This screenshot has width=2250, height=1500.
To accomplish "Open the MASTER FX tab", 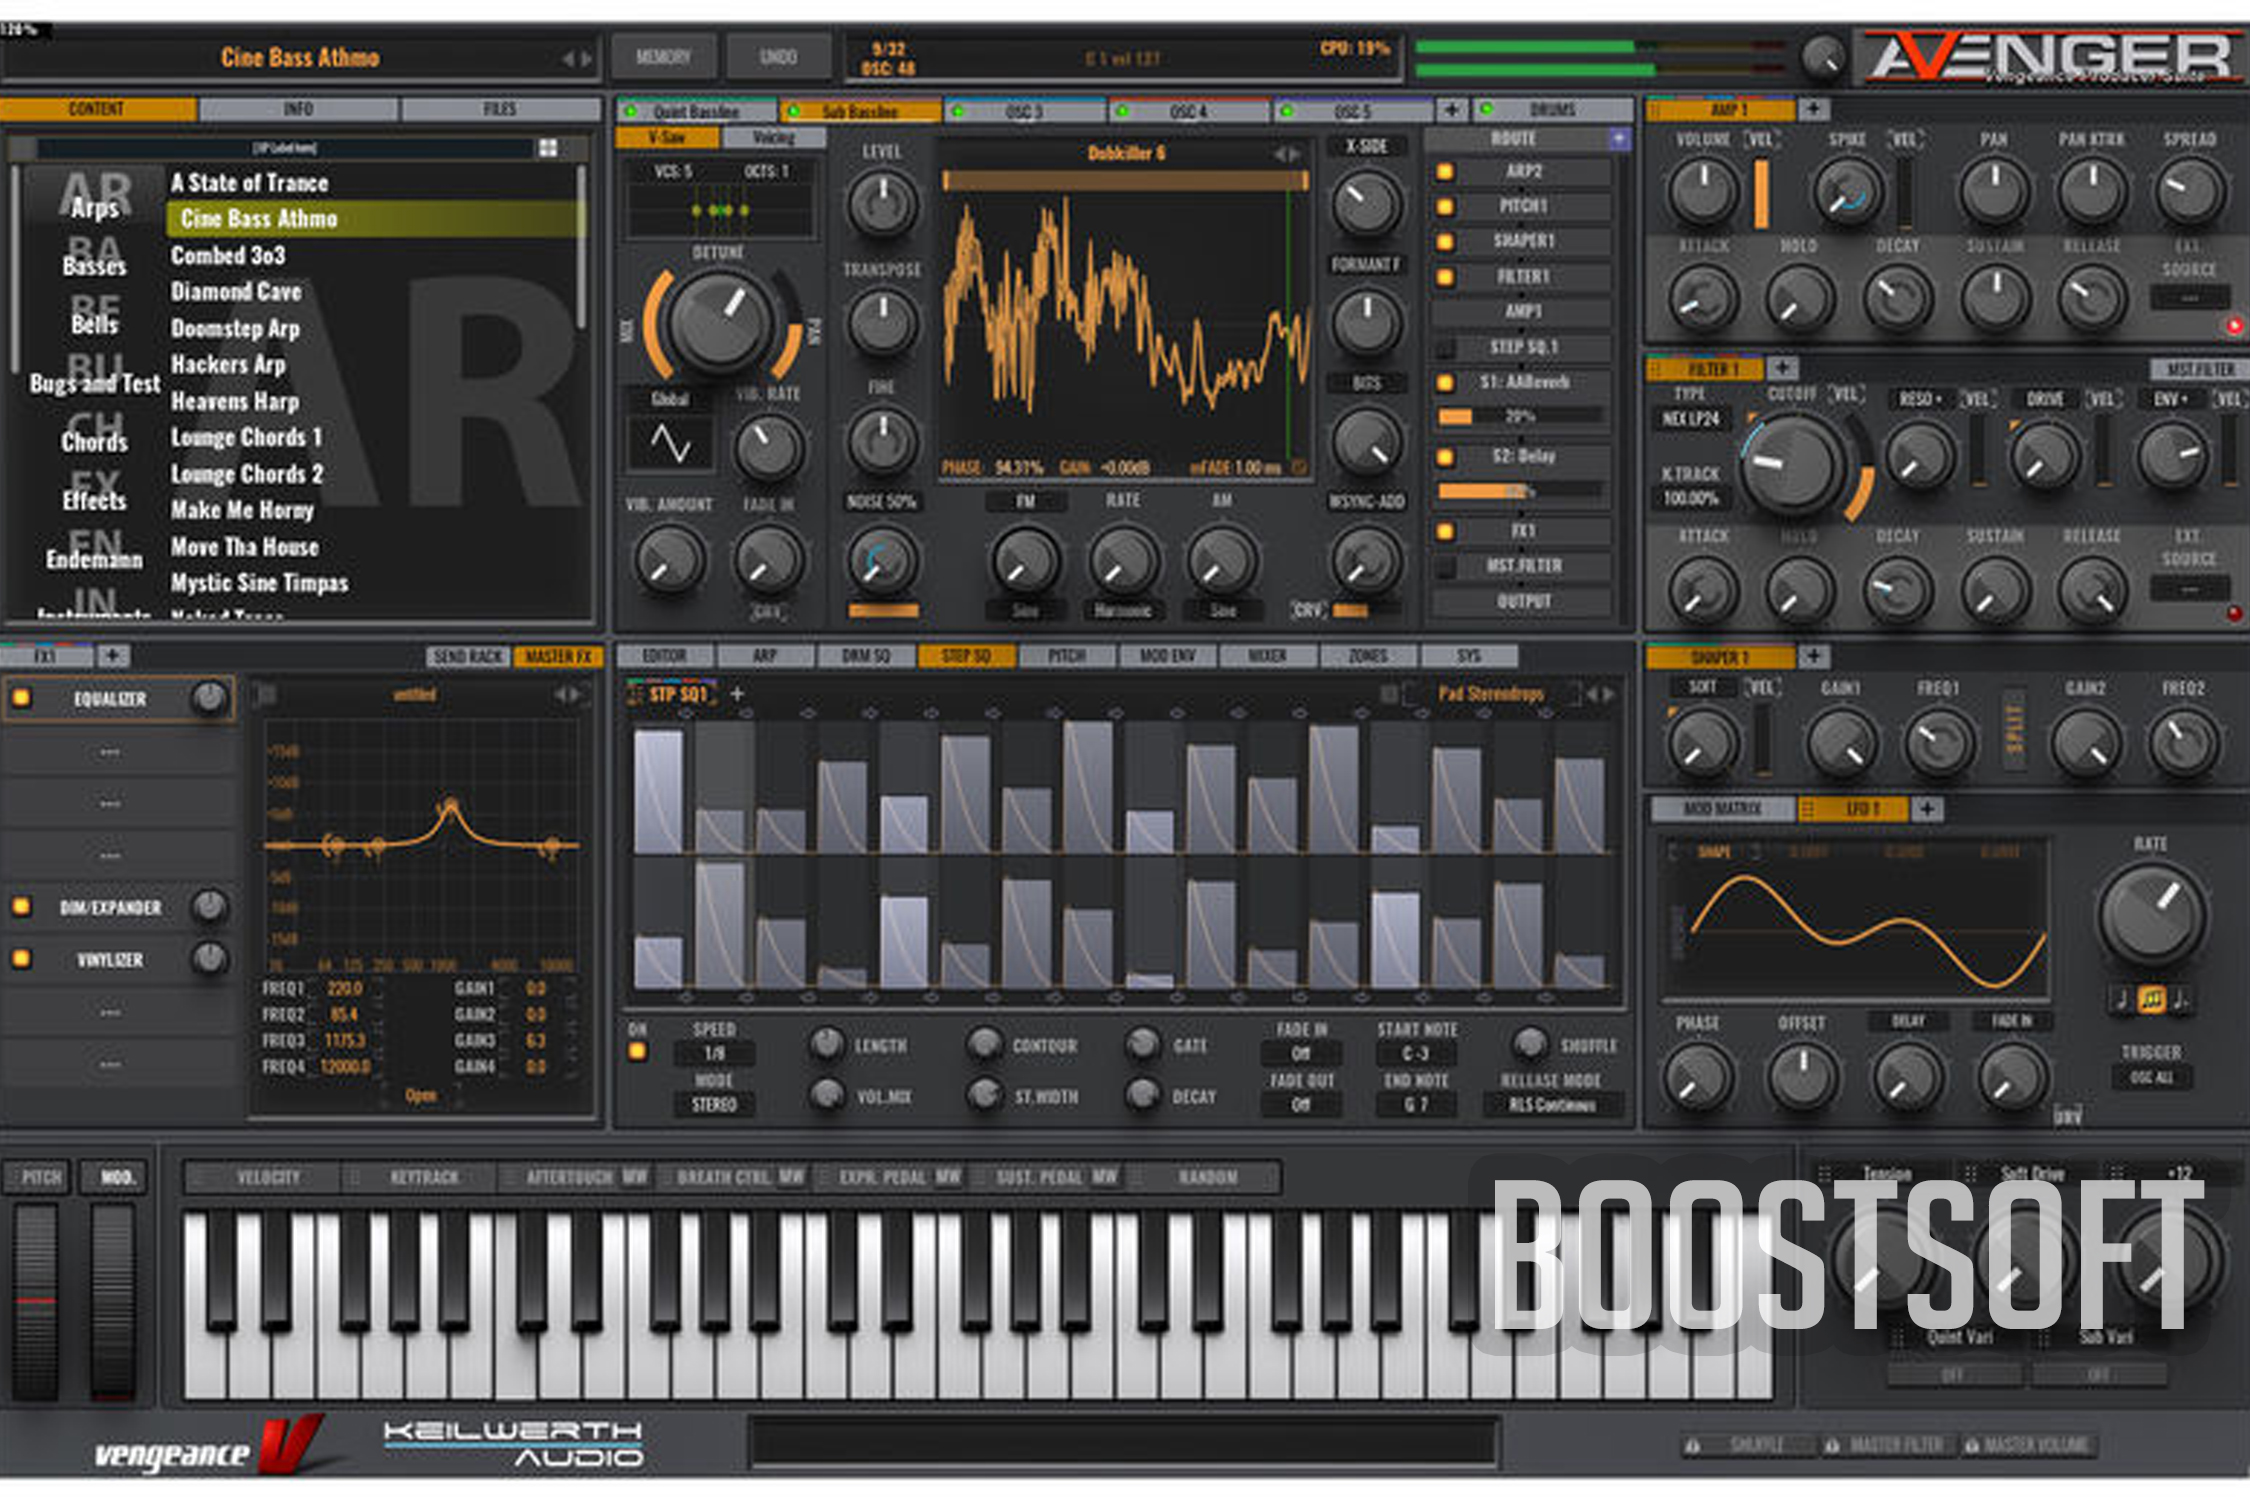I will [558, 657].
